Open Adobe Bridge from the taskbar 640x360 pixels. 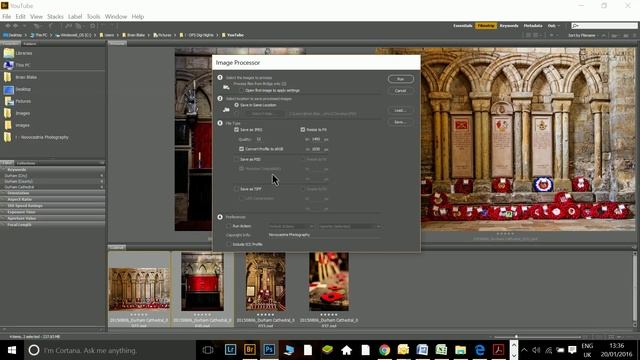(x=250, y=350)
